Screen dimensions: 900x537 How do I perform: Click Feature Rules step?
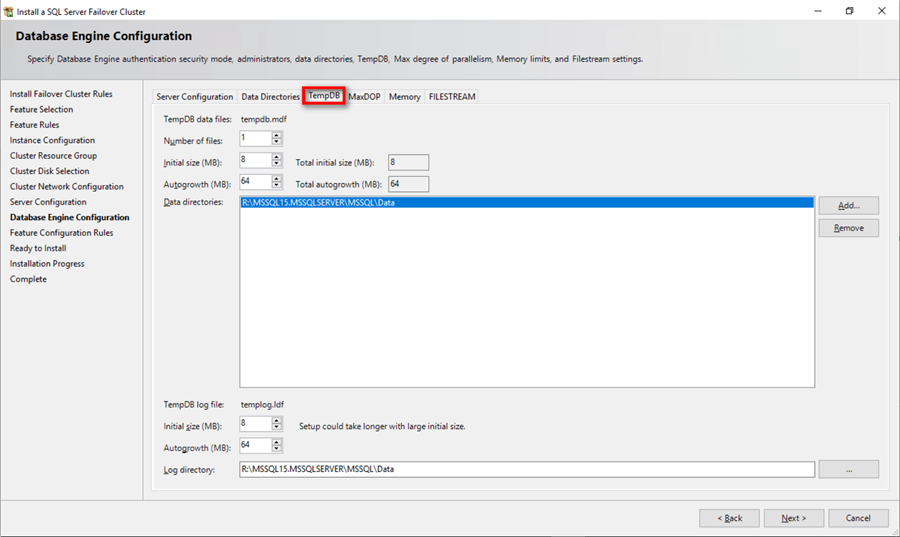(x=34, y=124)
